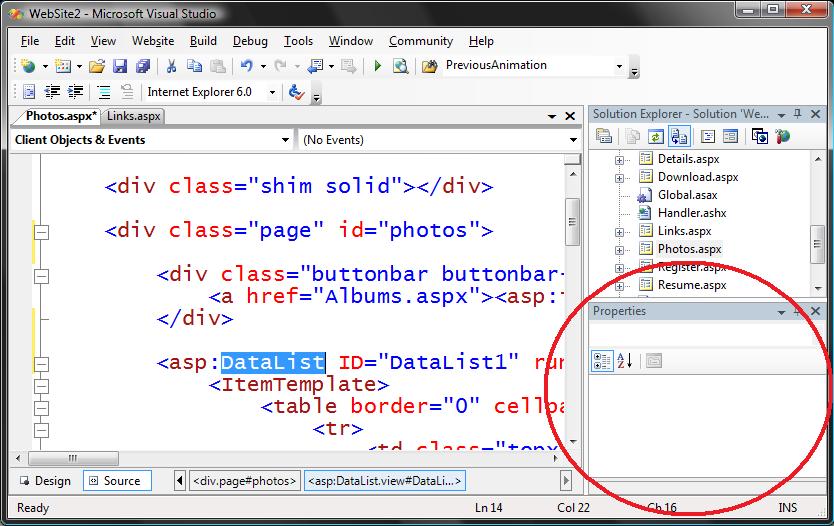This screenshot has height=526, width=834.
Task: Expand the Download.aspx tree node
Action: [619, 178]
